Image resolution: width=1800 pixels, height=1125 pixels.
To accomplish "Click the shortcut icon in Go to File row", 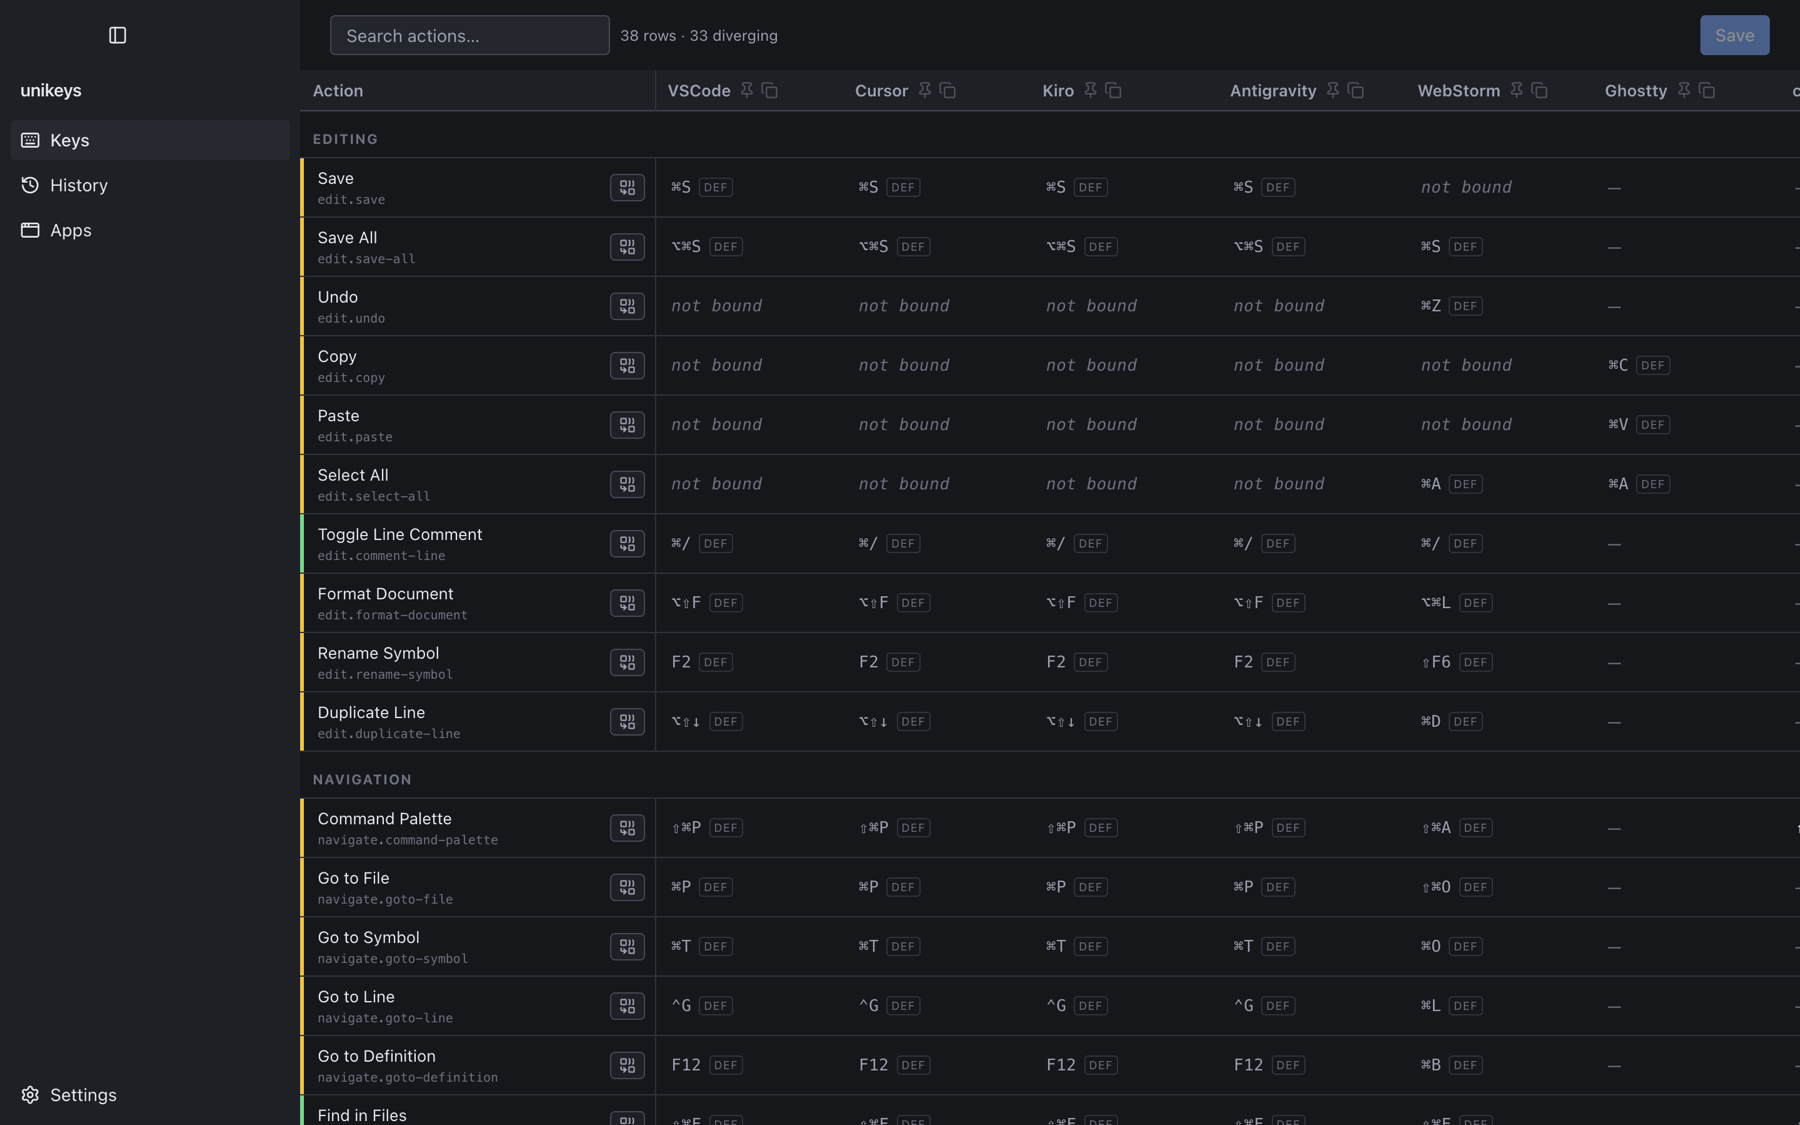I will point(627,887).
